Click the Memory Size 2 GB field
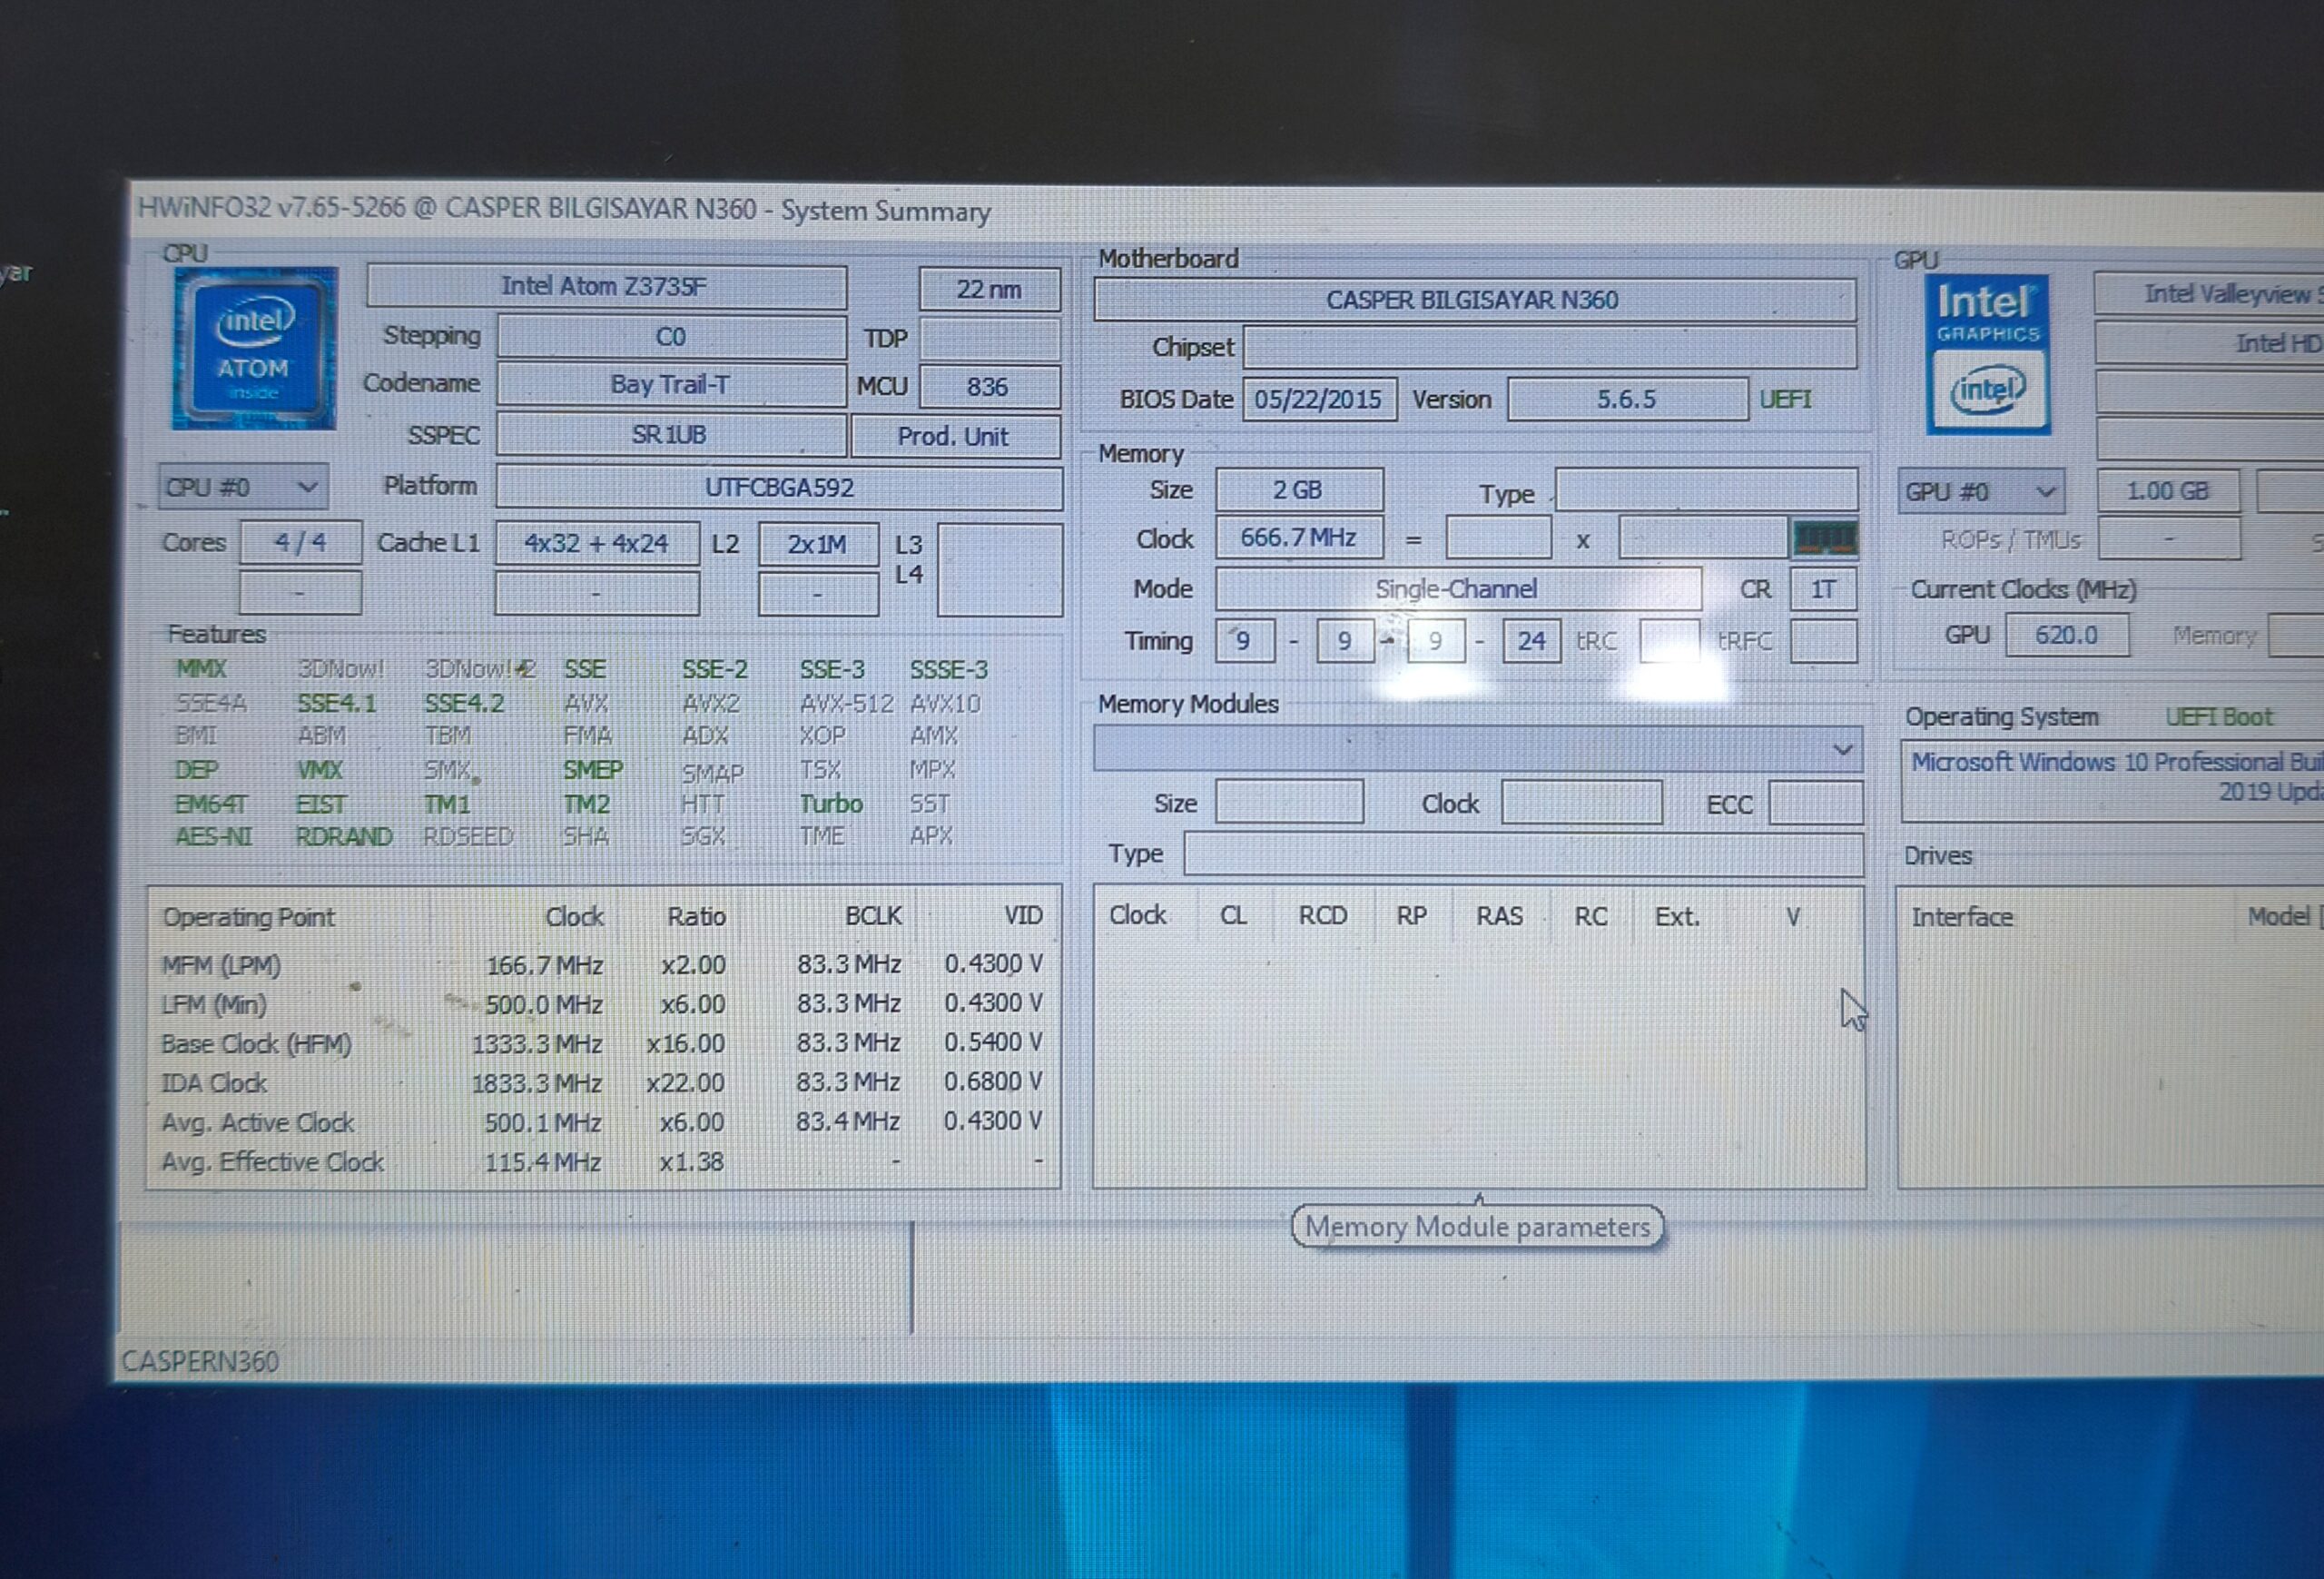Viewport: 2324px width, 1579px height. tap(1299, 490)
